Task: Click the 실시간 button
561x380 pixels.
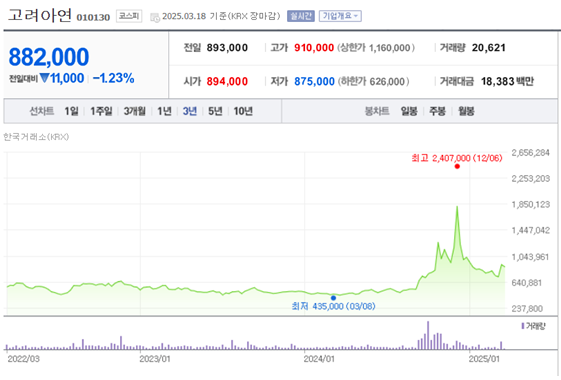Action: pos(301,16)
